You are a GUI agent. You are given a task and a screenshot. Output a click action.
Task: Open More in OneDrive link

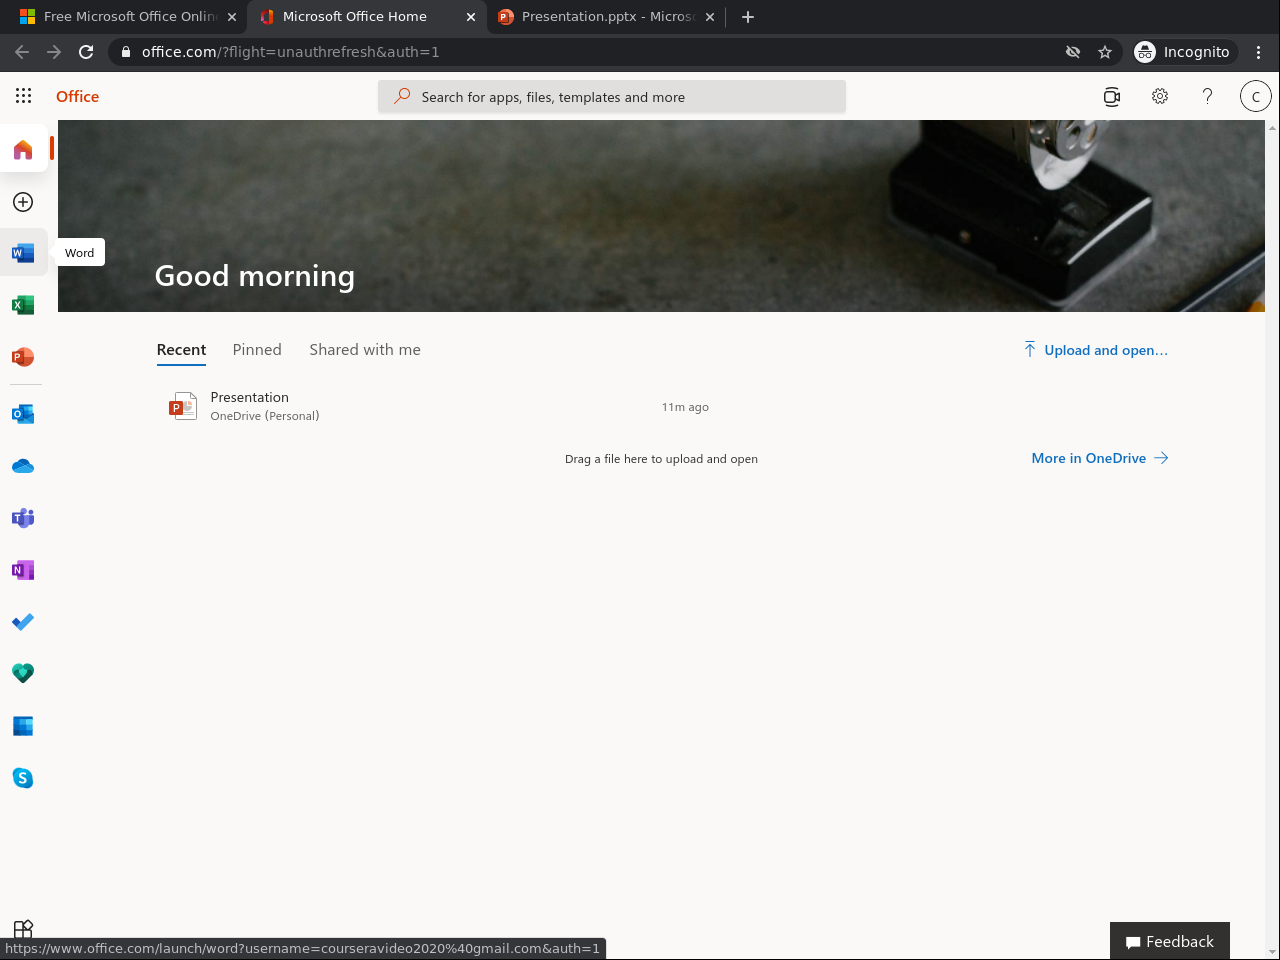[1100, 458]
